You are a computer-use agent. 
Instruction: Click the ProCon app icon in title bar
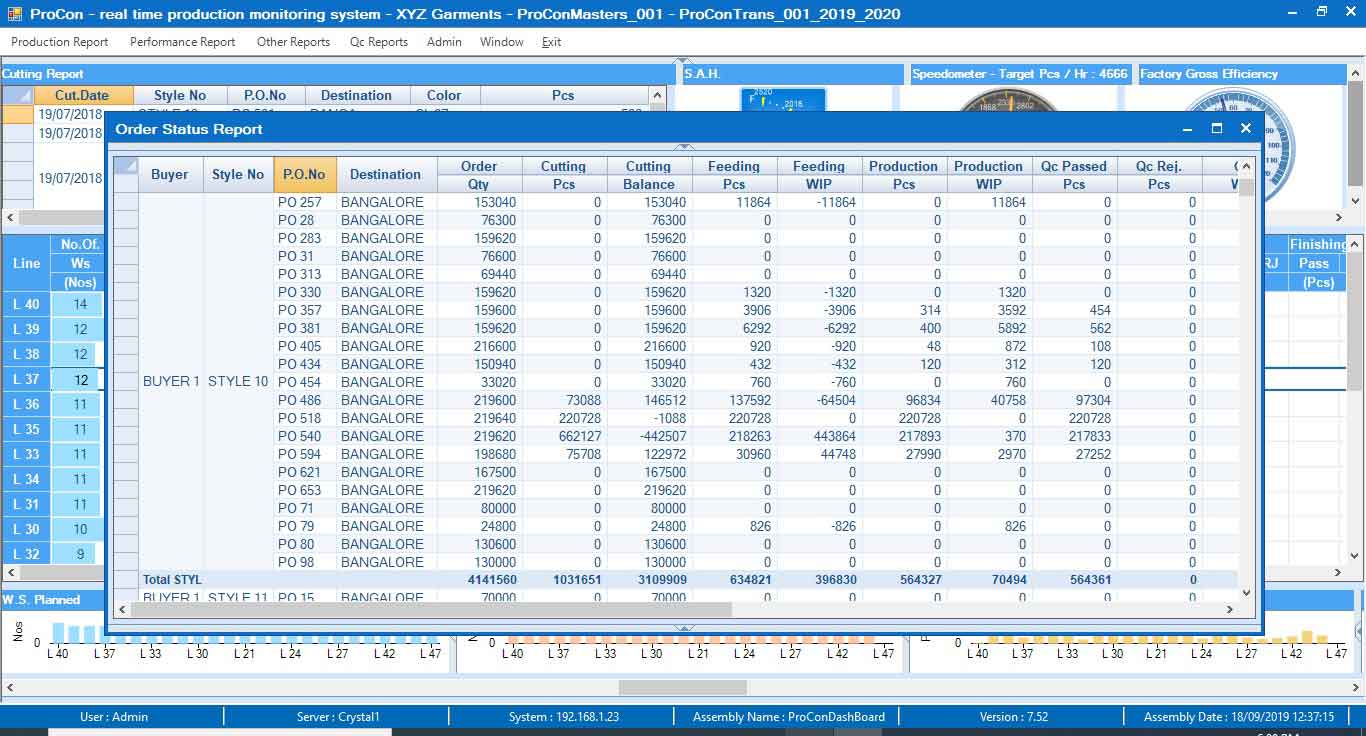pos(13,13)
